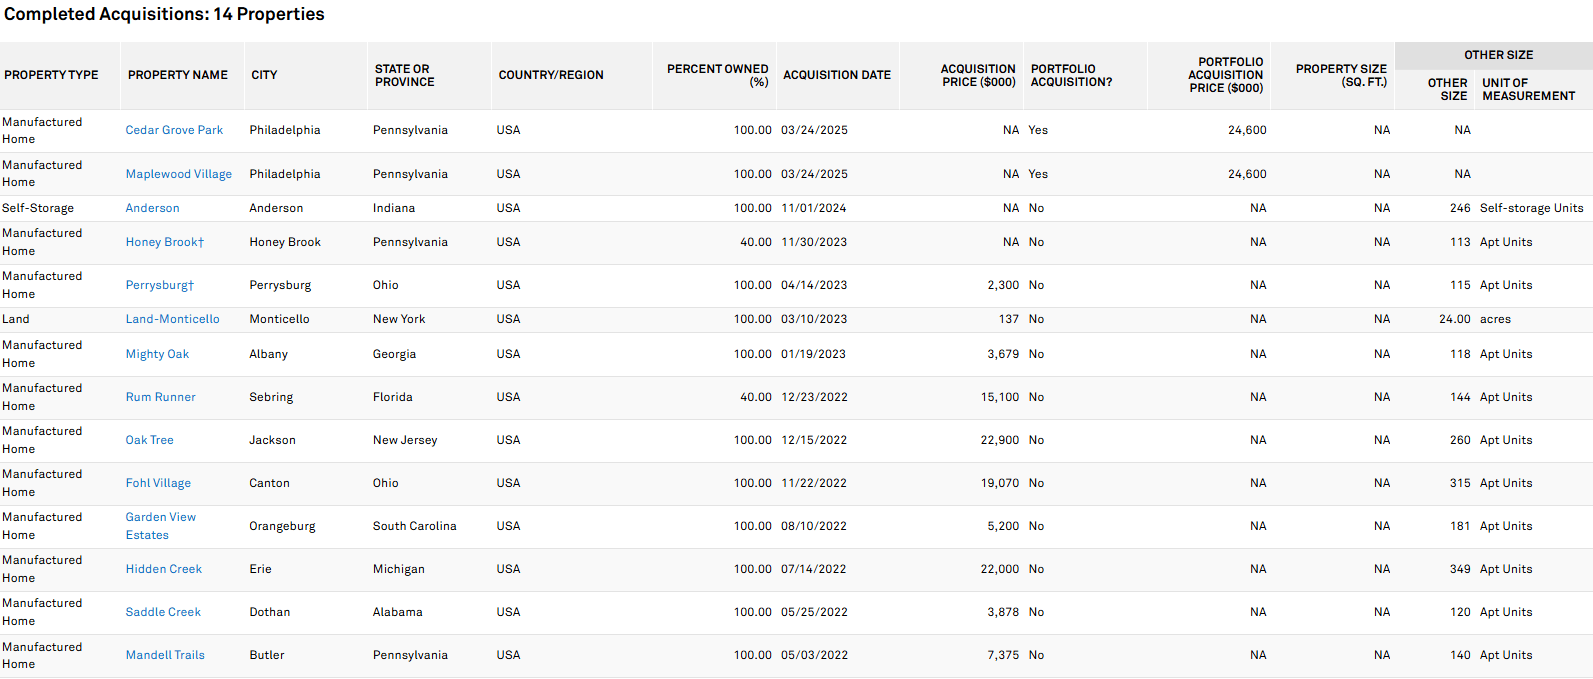Select the 12/23/2022 acquisition date
Viewport: 1593px width, 679px height.
[x=814, y=397]
